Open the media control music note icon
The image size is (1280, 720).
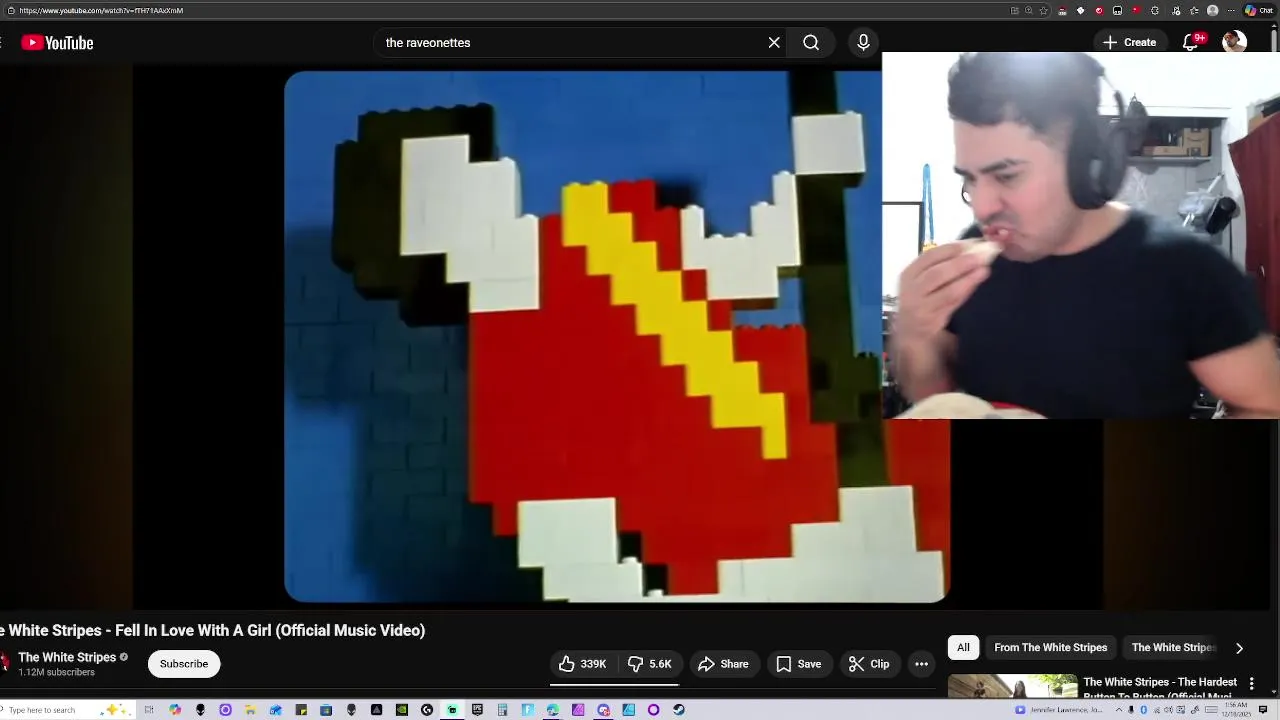1176,10
